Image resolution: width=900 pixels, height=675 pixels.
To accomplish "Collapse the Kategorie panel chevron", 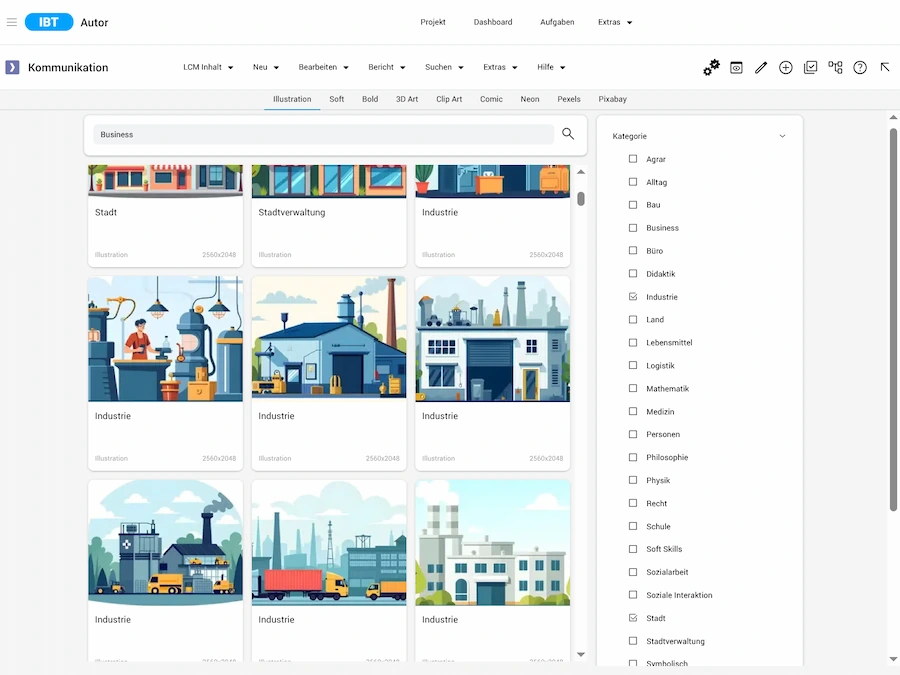I will 782,136.
